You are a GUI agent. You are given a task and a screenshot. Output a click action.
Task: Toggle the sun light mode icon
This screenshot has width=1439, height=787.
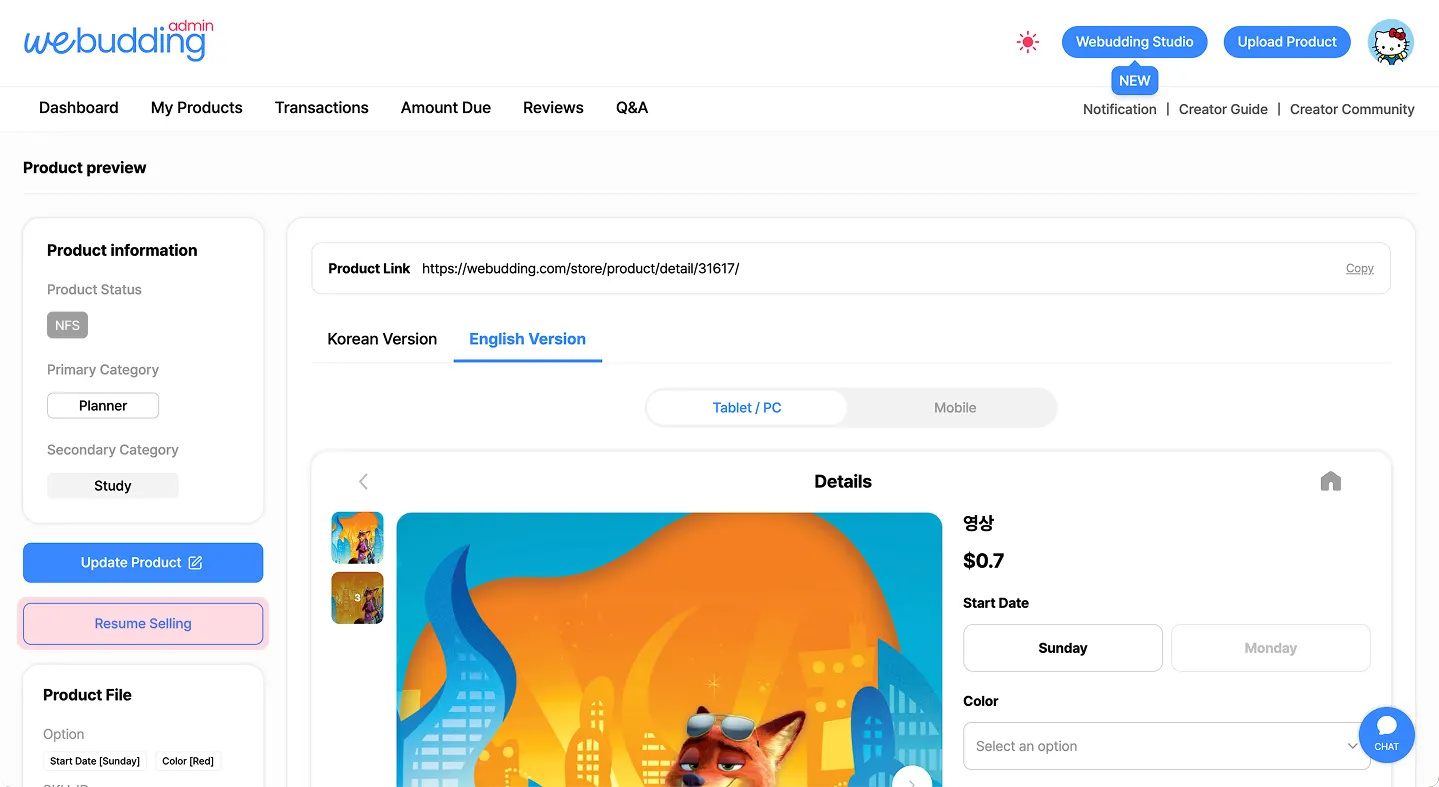[1027, 42]
